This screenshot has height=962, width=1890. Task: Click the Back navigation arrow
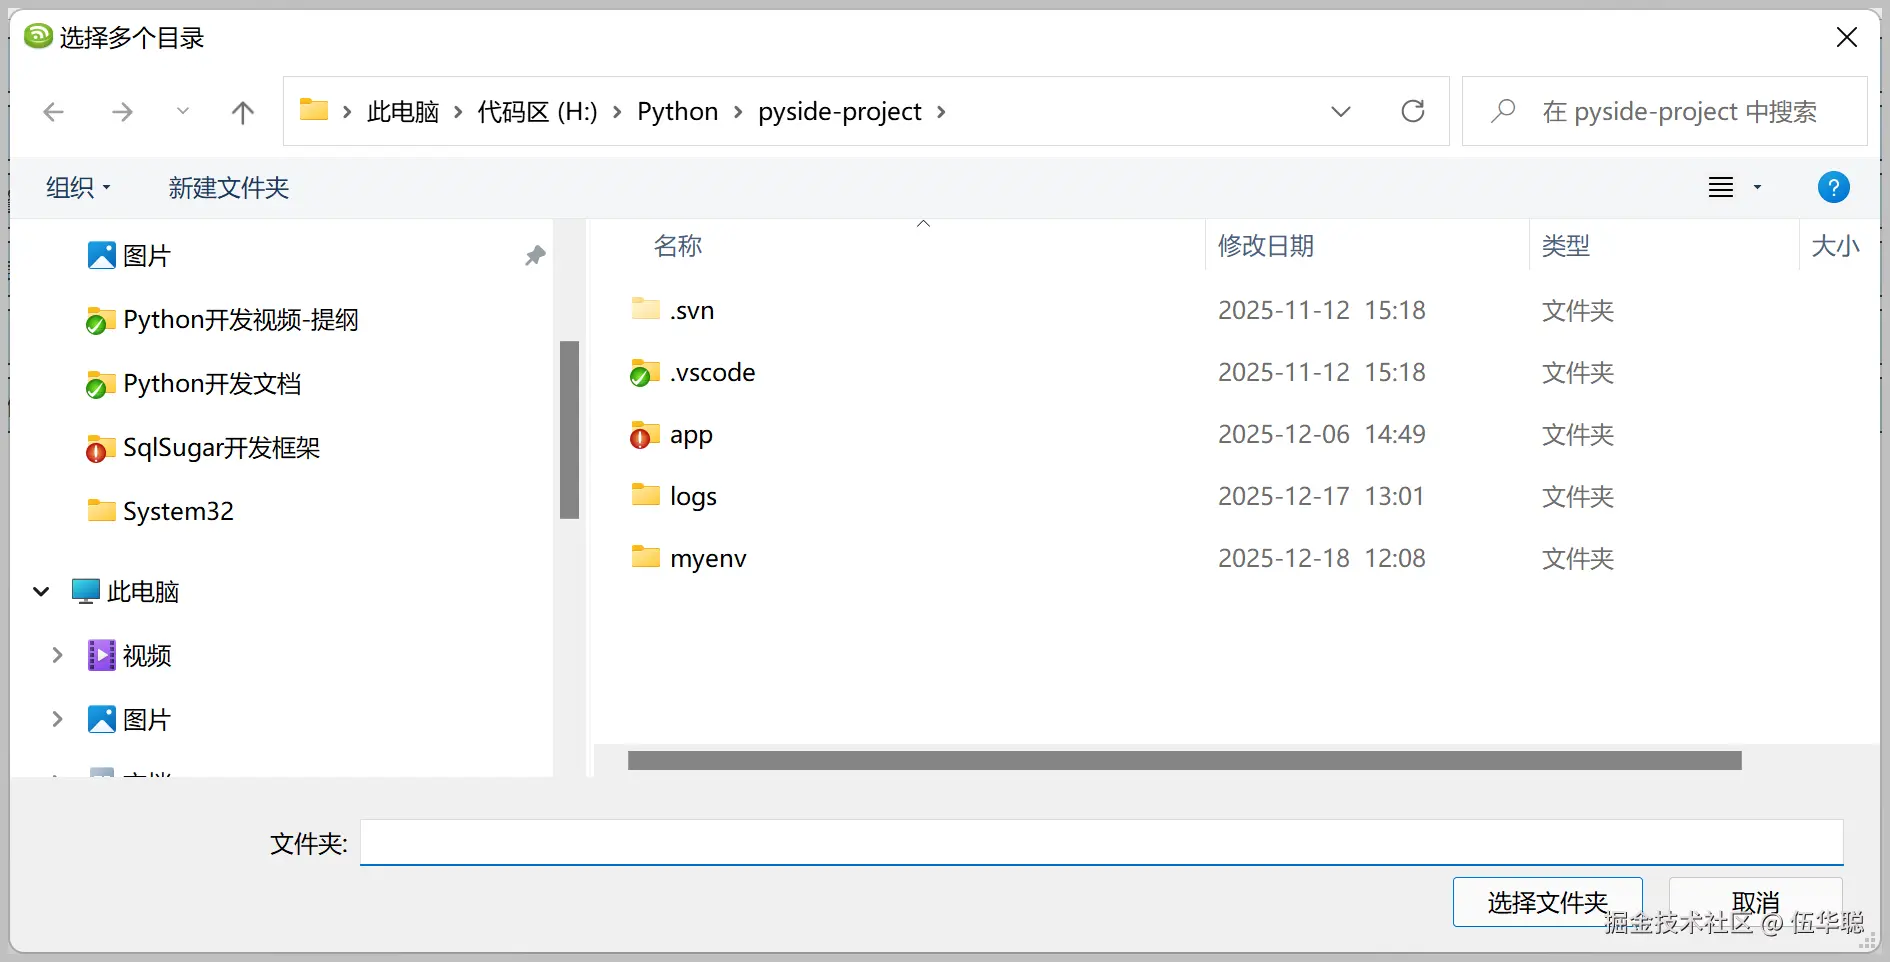(x=54, y=112)
